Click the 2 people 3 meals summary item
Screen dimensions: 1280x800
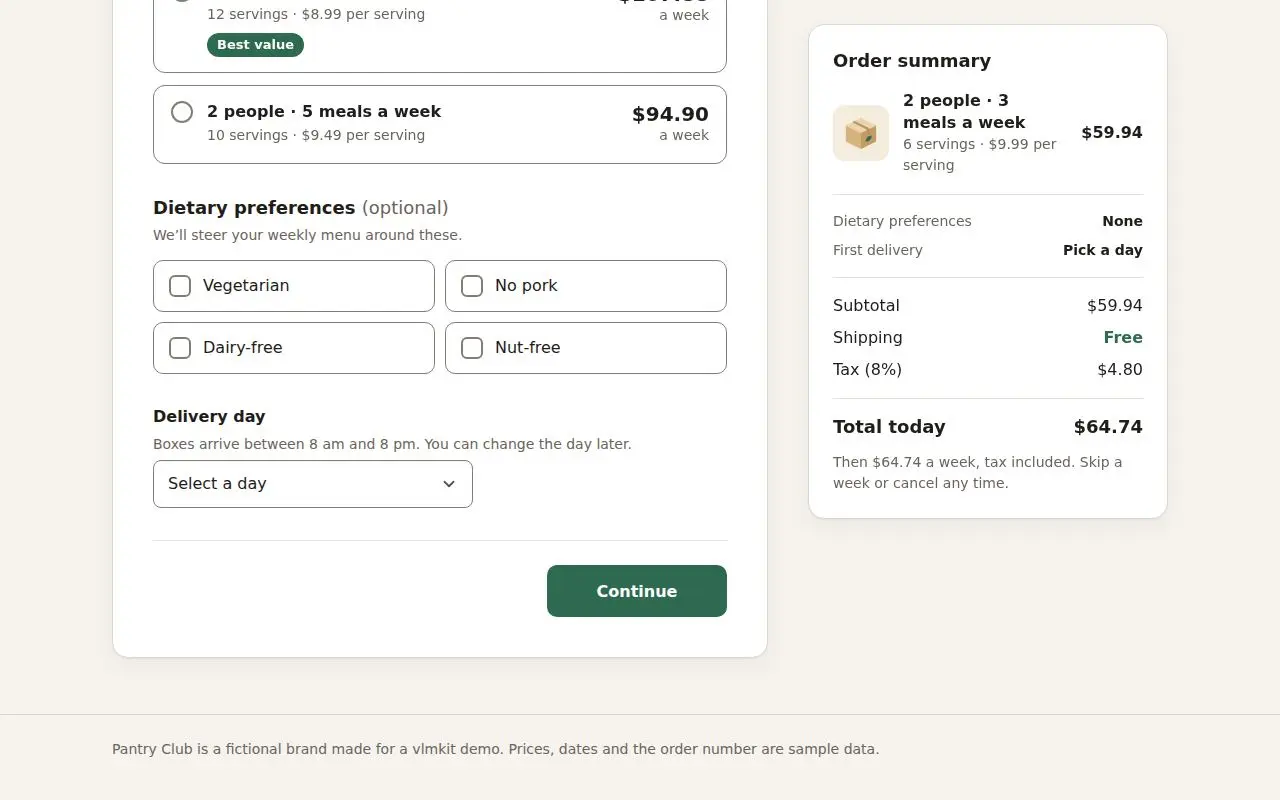click(x=988, y=133)
